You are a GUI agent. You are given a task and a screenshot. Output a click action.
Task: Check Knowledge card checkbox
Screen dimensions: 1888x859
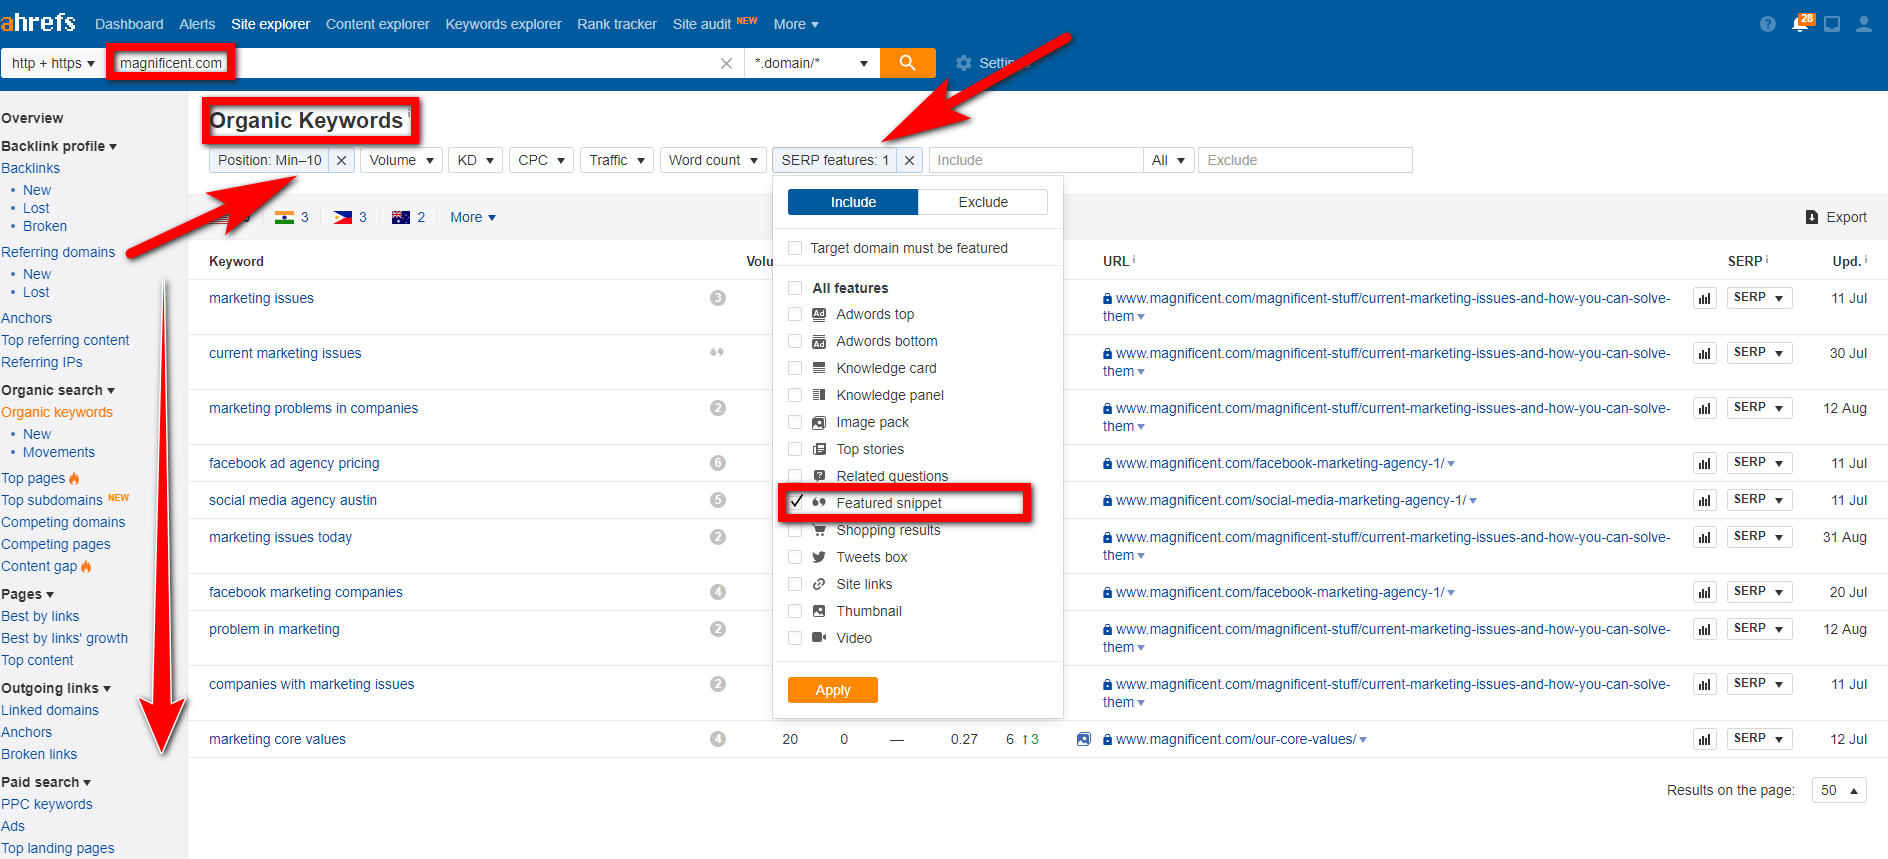[x=795, y=368]
